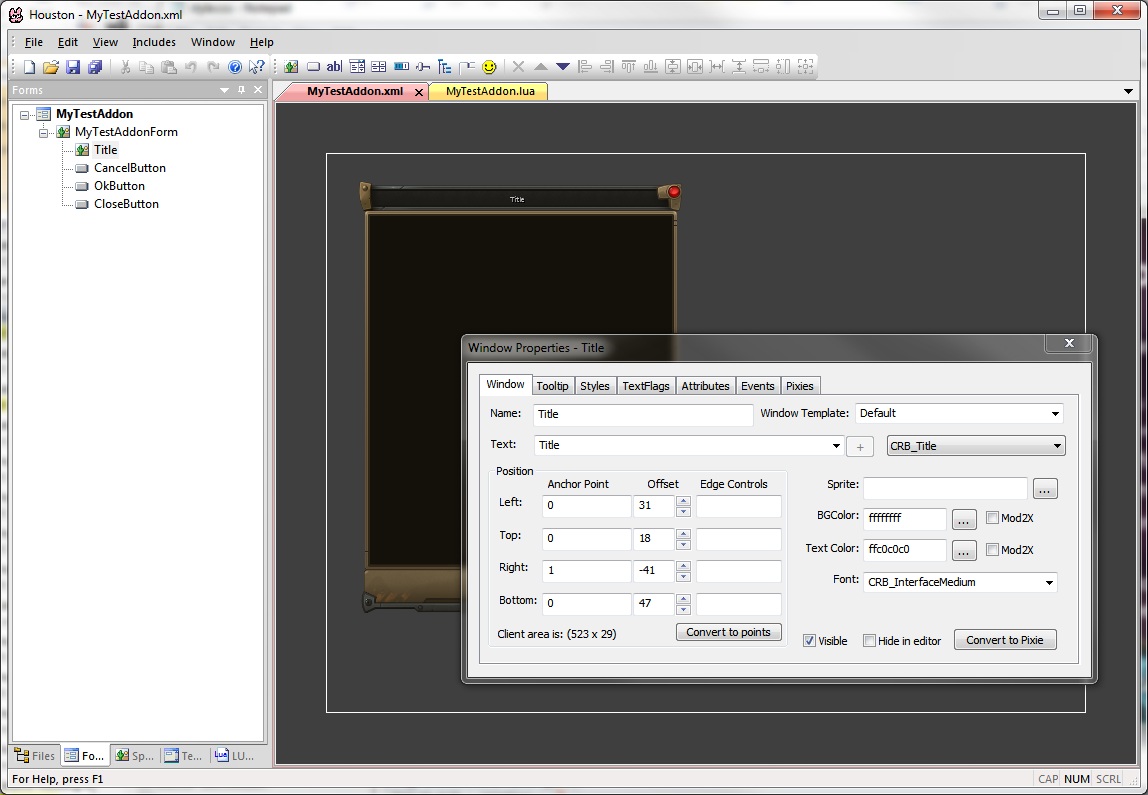Image resolution: width=1148 pixels, height=795 pixels.
Task: Delete the selected control with the X icon
Action: pyautogui.click(x=518, y=66)
